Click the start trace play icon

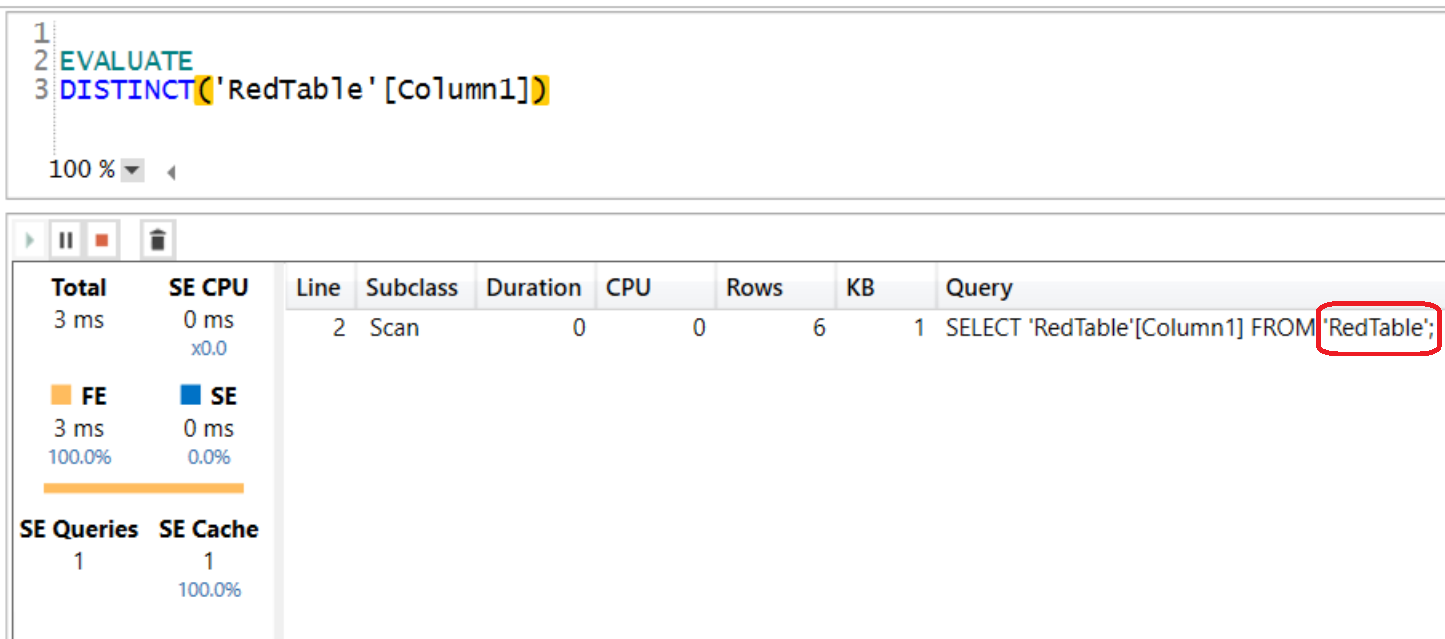tap(30, 240)
